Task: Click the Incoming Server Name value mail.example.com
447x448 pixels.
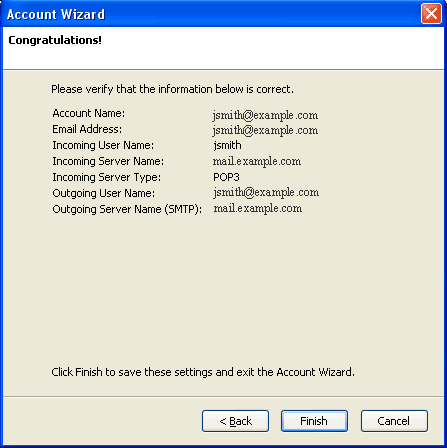Action: [257, 161]
